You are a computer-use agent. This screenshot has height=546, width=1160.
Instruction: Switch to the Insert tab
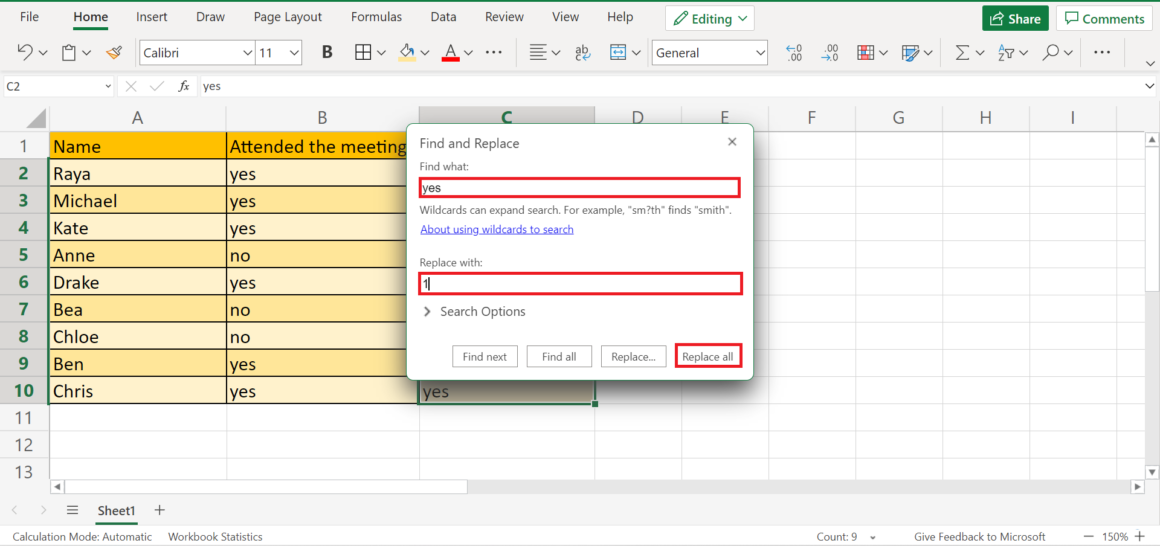point(152,17)
